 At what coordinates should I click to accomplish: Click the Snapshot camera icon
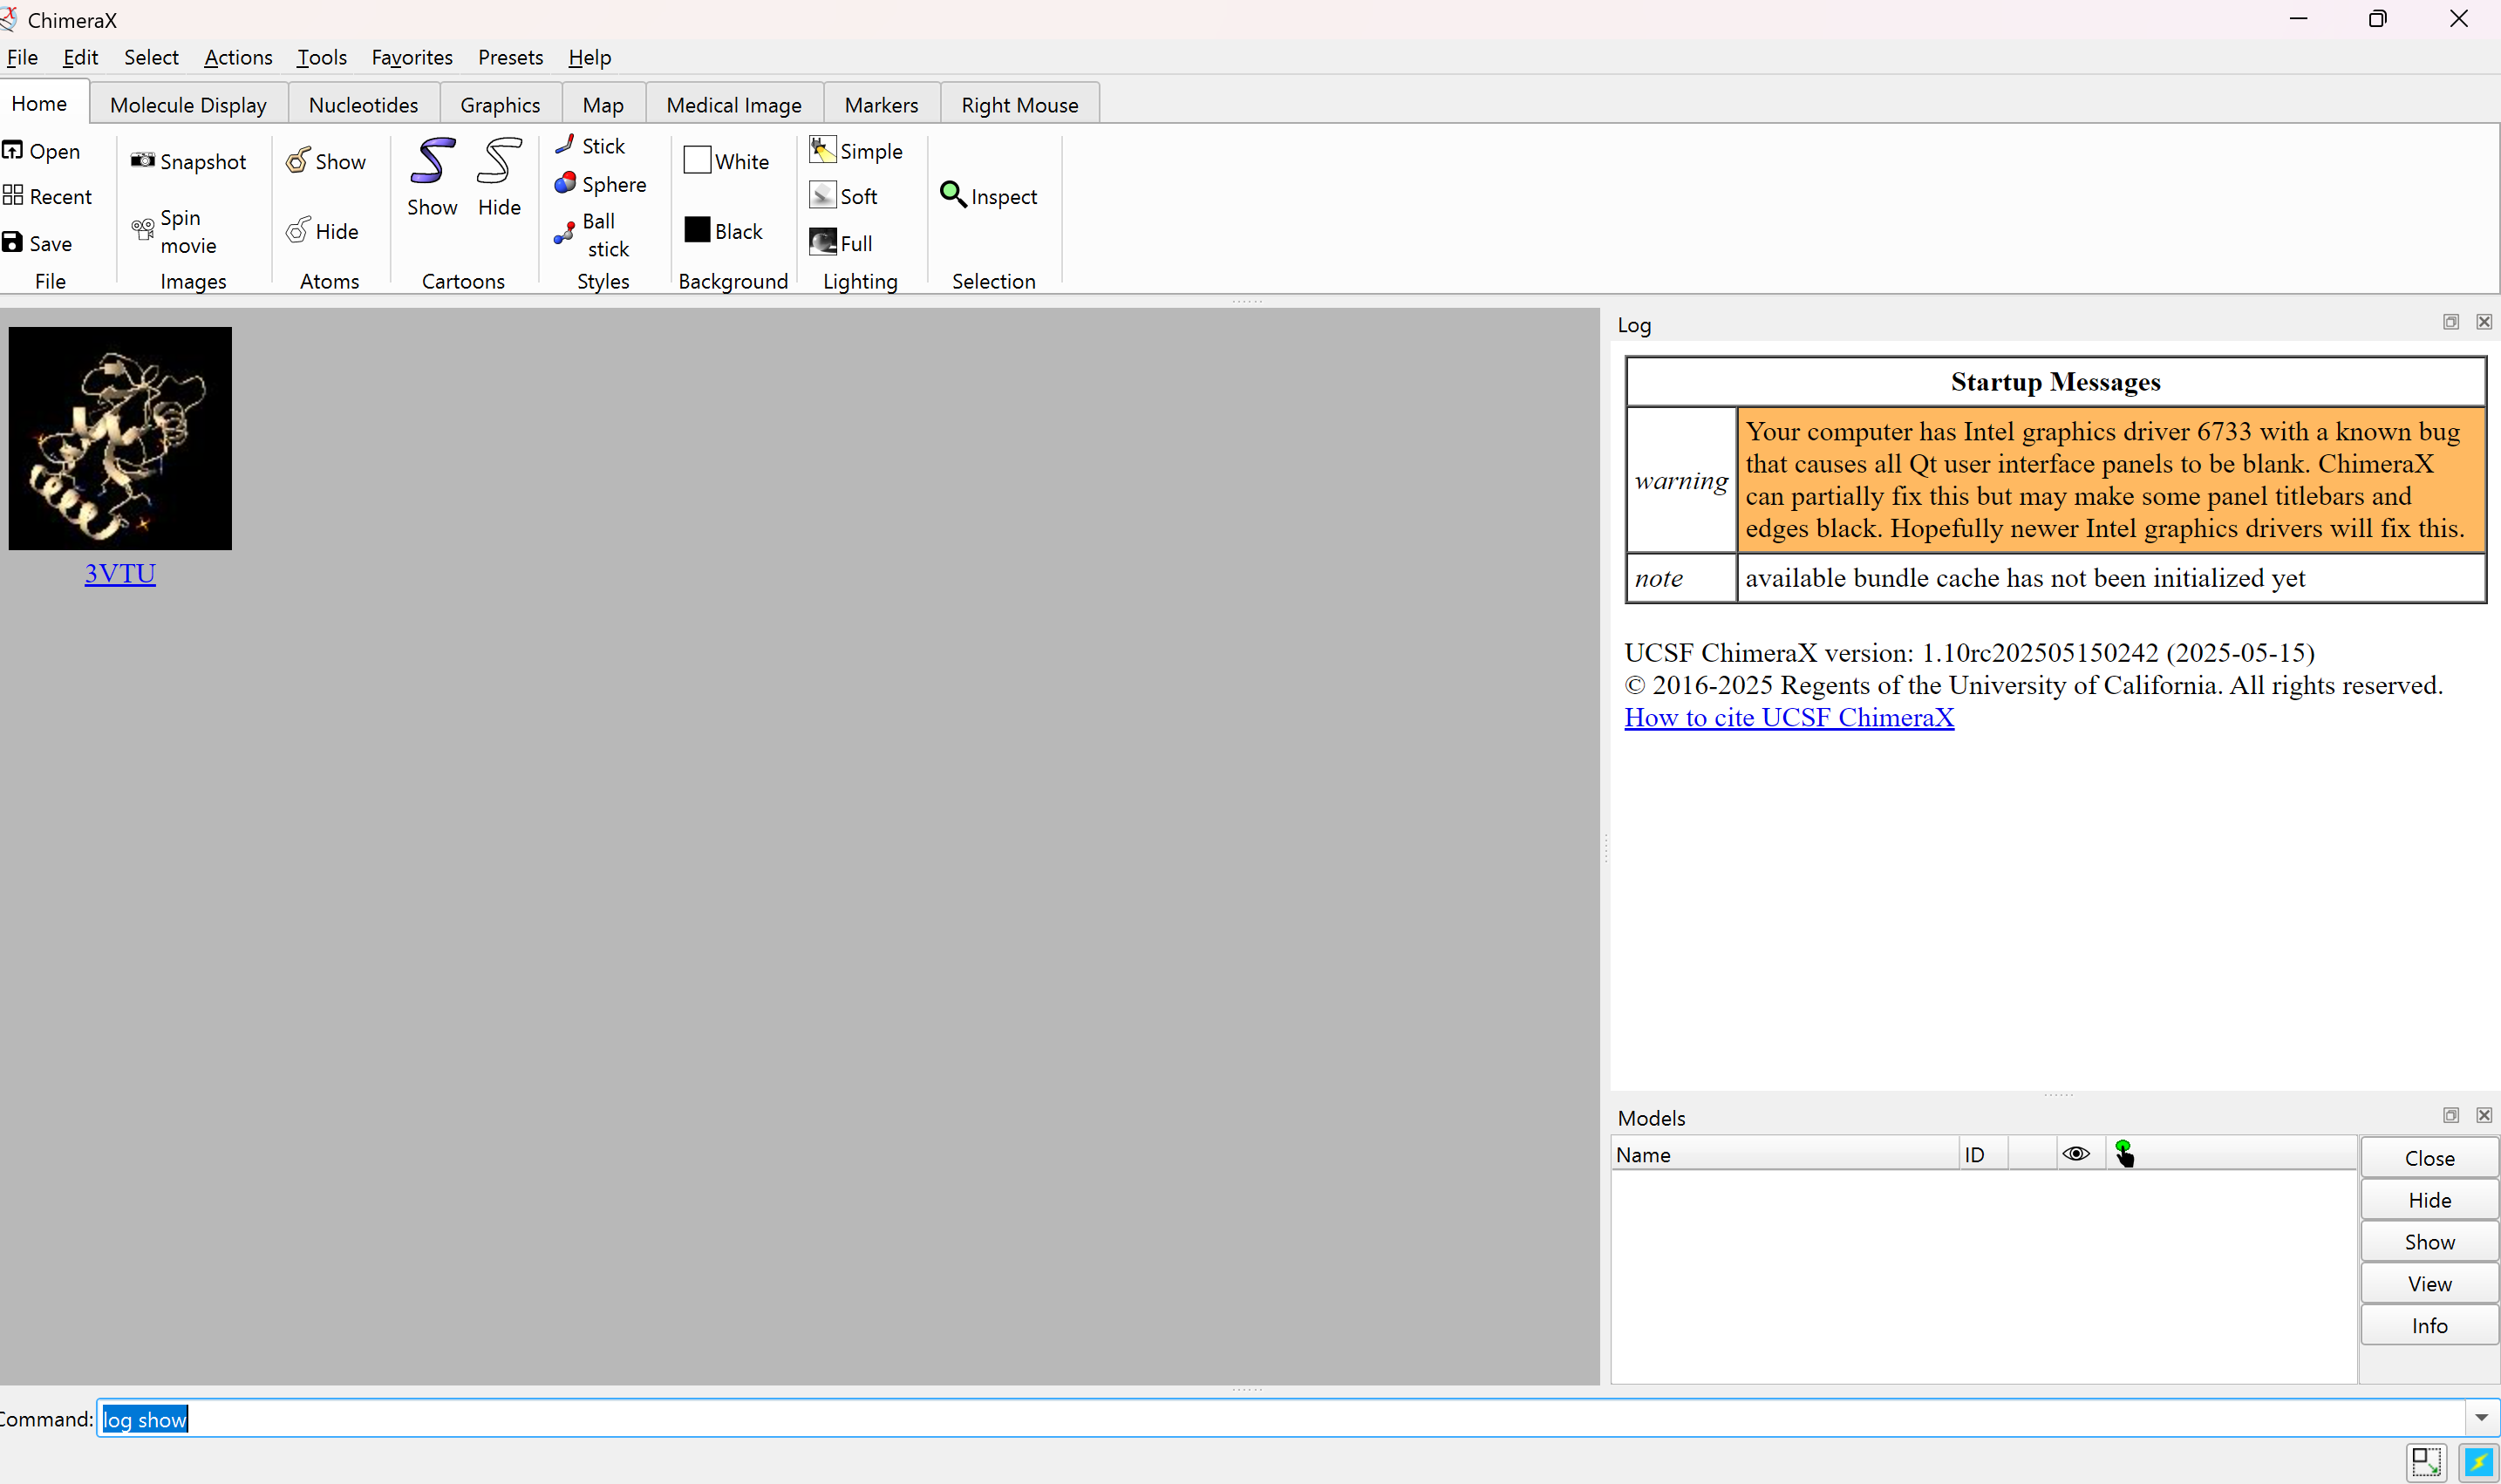pyautogui.click(x=143, y=160)
